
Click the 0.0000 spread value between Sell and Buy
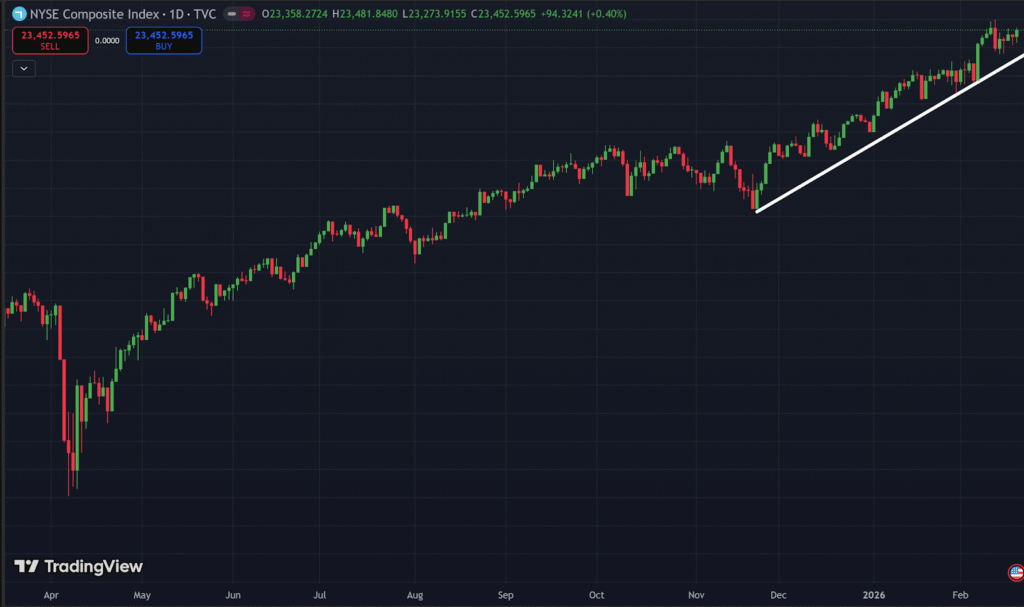pos(107,41)
